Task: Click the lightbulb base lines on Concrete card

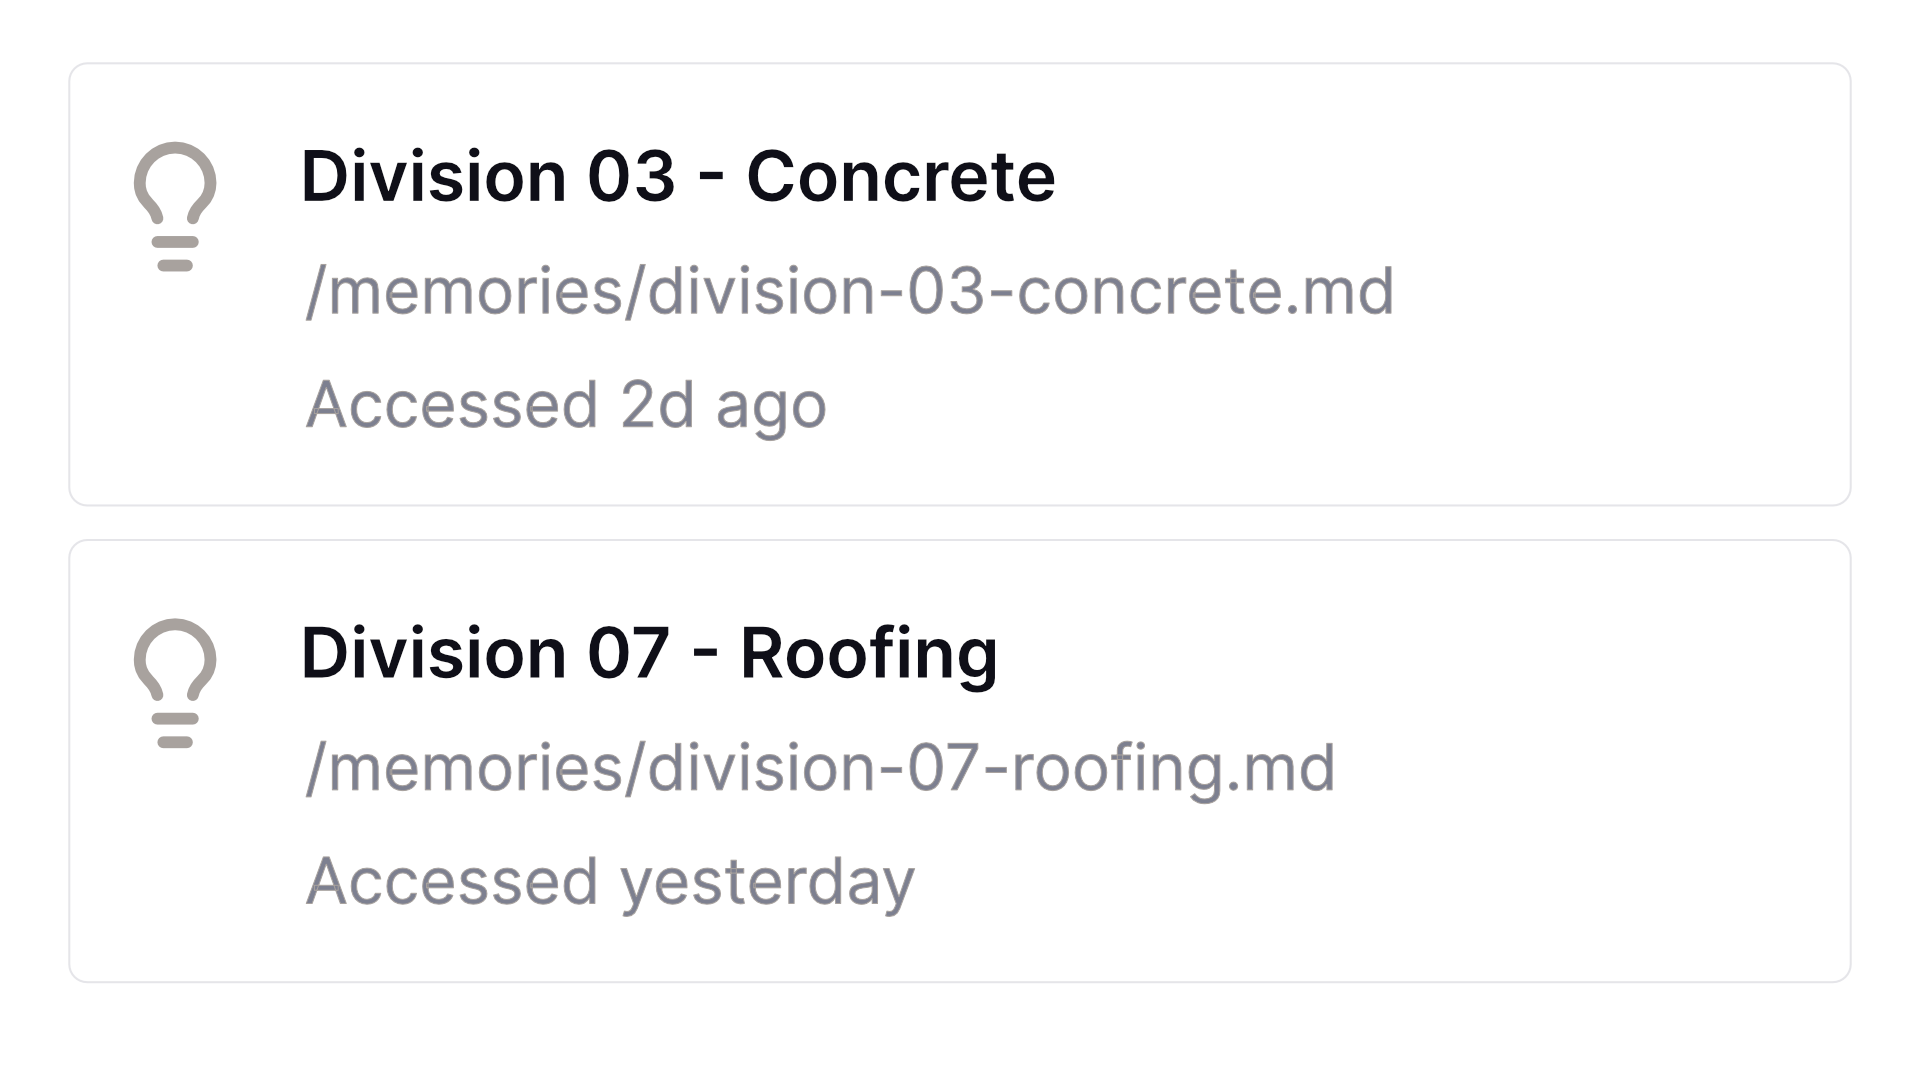Action: click(175, 254)
